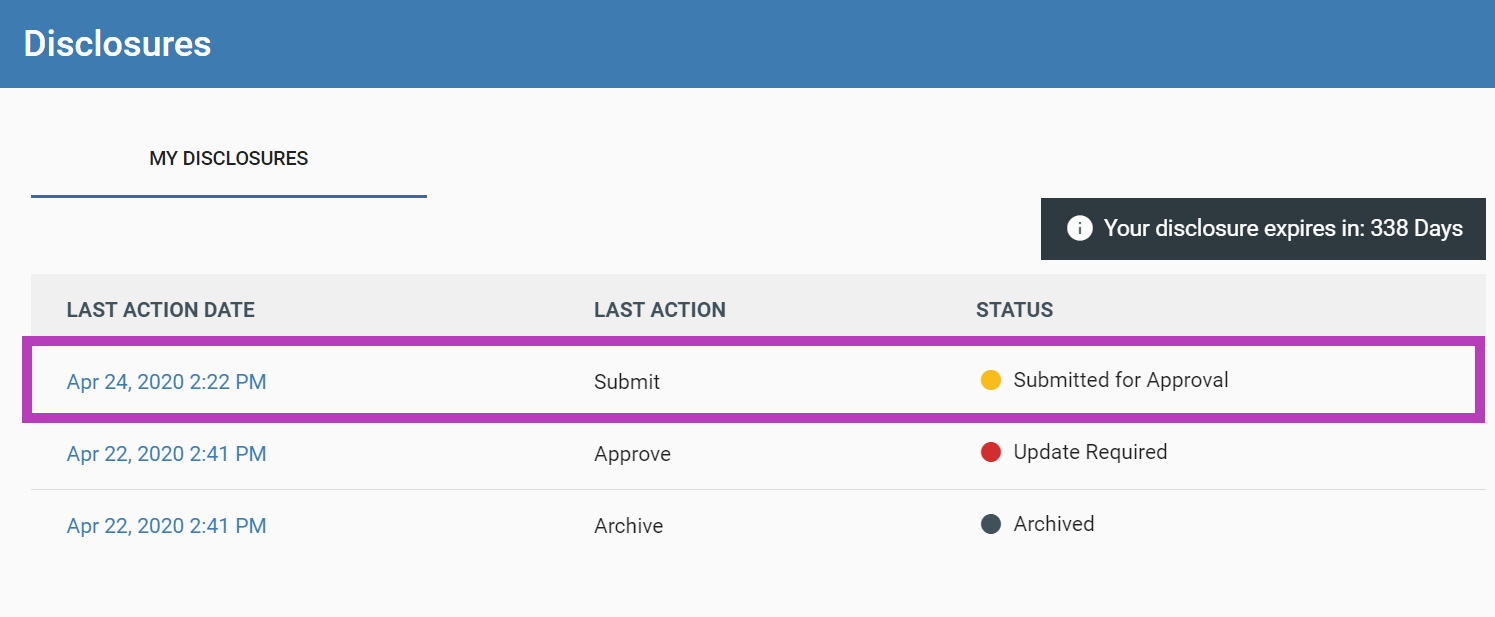Image resolution: width=1495 pixels, height=617 pixels.
Task: Open the Apr 24, 2020 2:22 PM disclosure
Action: (166, 381)
